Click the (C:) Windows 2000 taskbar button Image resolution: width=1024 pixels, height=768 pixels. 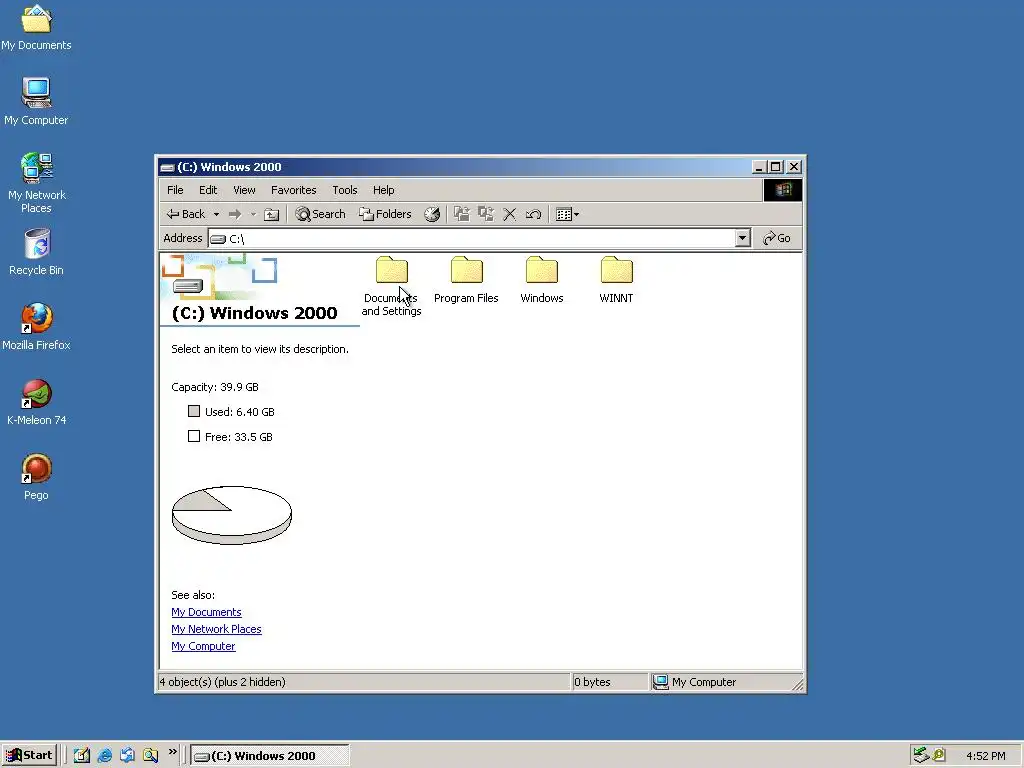(x=270, y=756)
